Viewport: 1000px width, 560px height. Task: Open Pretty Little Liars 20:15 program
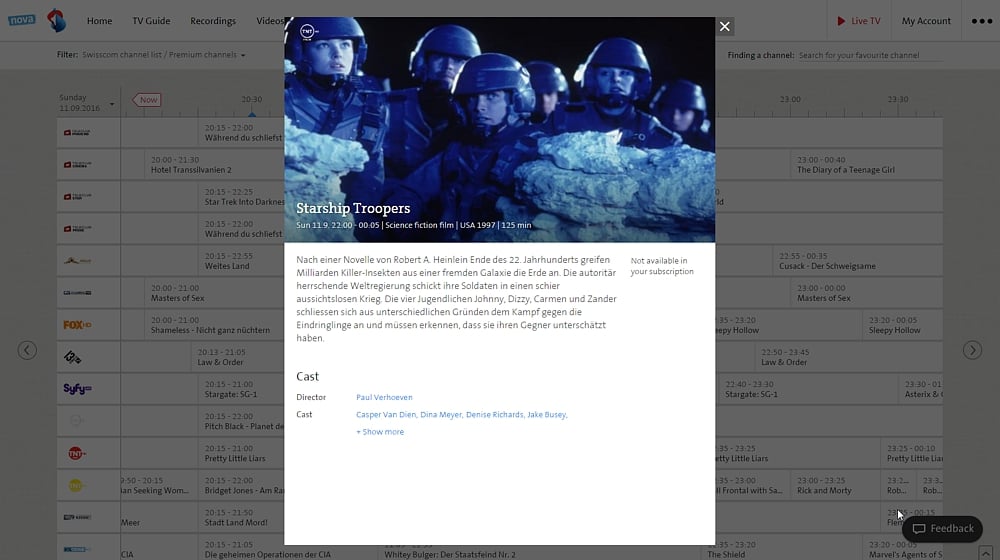[241, 453]
